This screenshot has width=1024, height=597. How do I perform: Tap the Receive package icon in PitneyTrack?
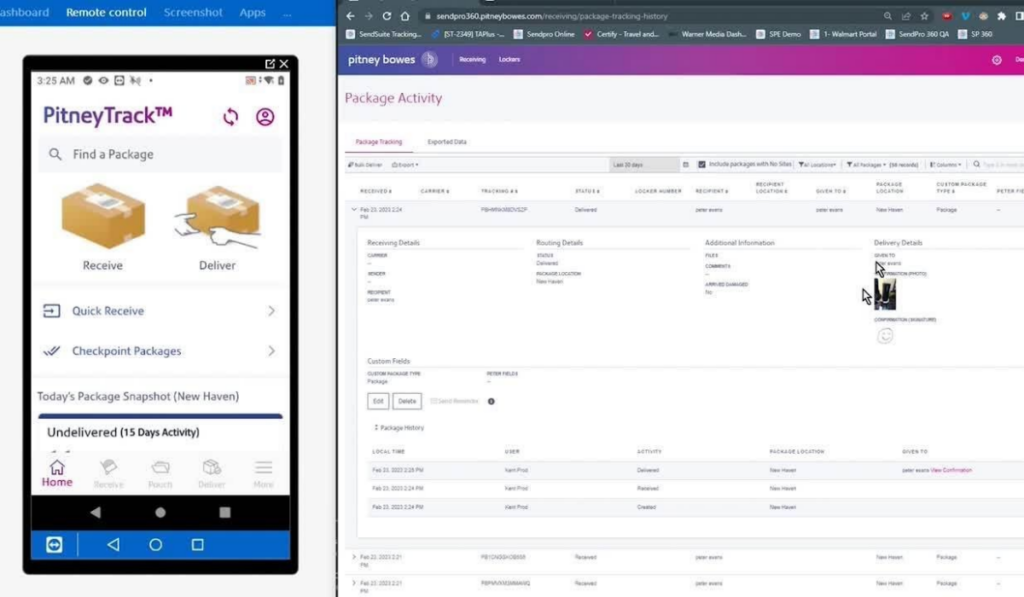coord(102,218)
